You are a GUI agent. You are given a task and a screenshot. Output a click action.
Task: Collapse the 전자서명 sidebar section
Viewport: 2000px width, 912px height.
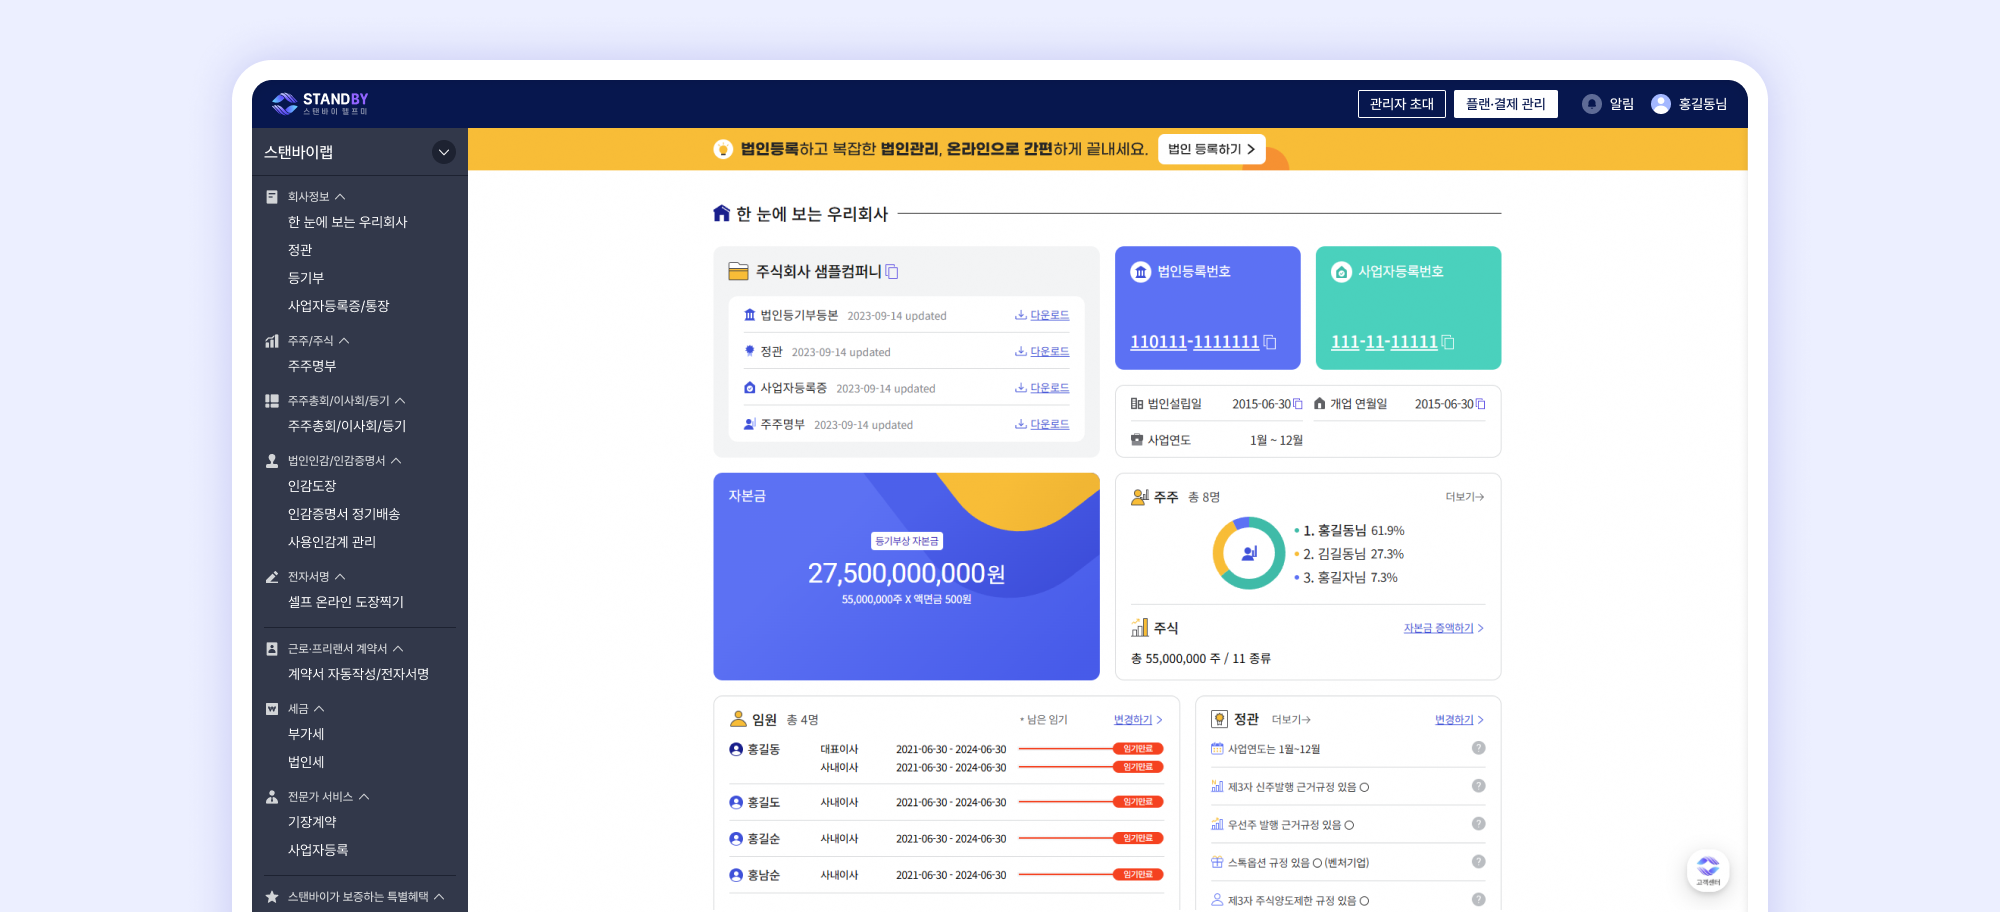[340, 577]
